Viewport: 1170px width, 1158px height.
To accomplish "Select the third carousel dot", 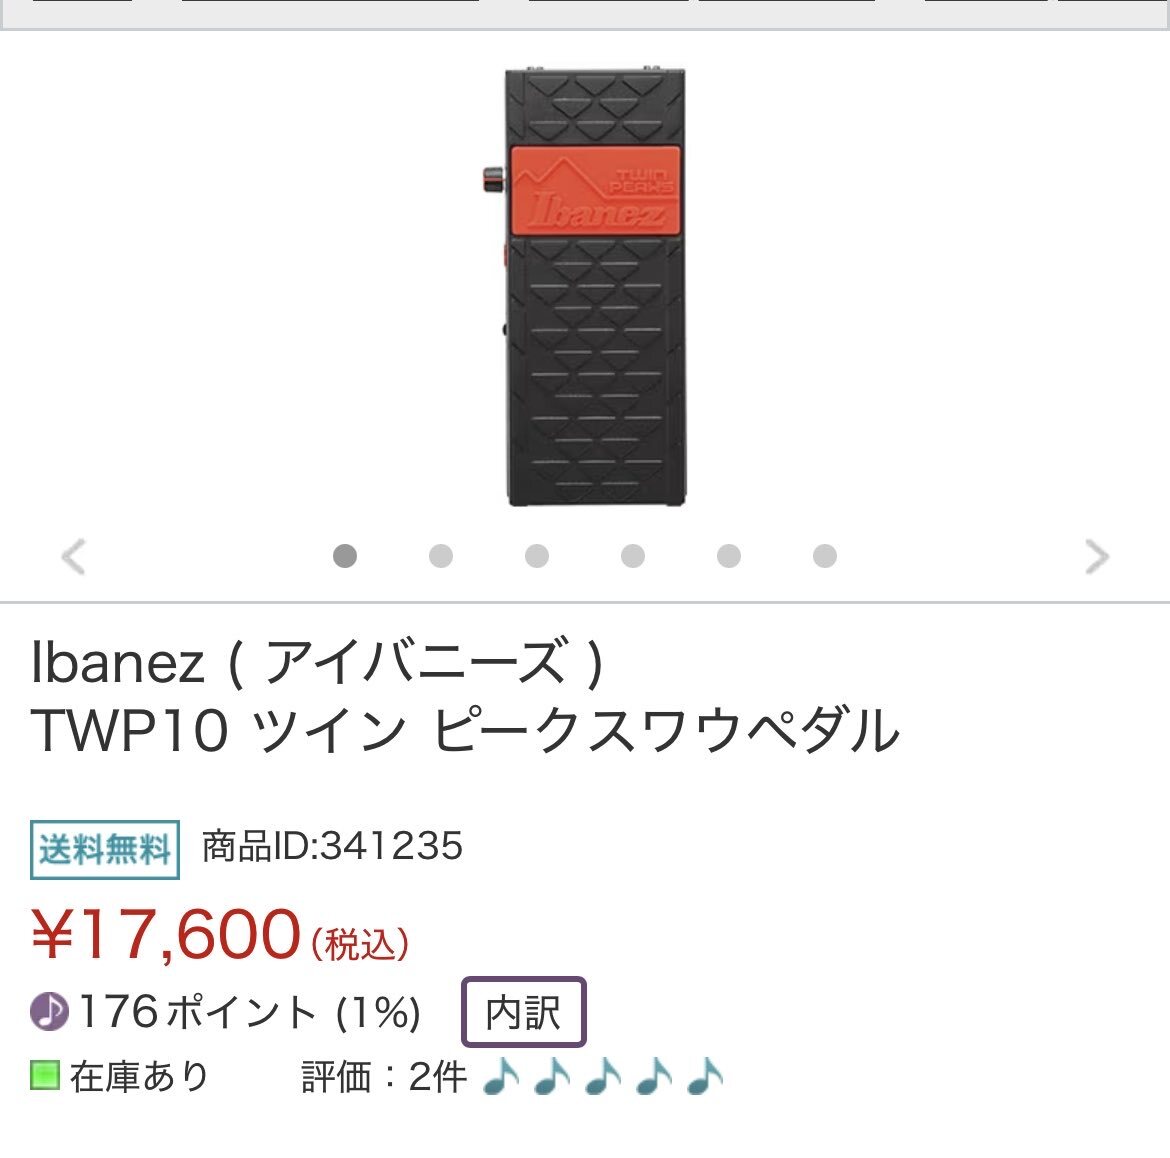I will (x=536, y=556).
